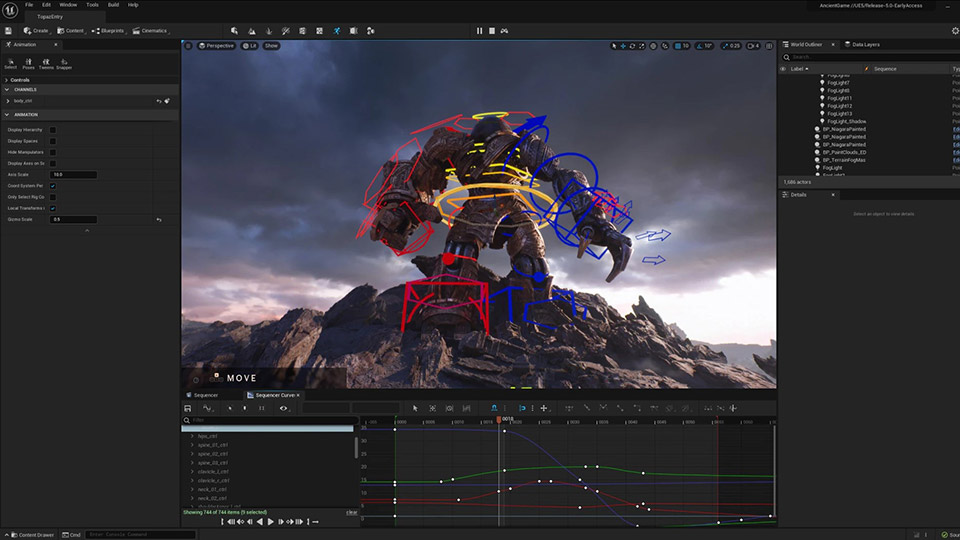This screenshot has height=540, width=960.
Task: Expand clavicle_l_ctrl curve item
Action: click(x=192, y=471)
